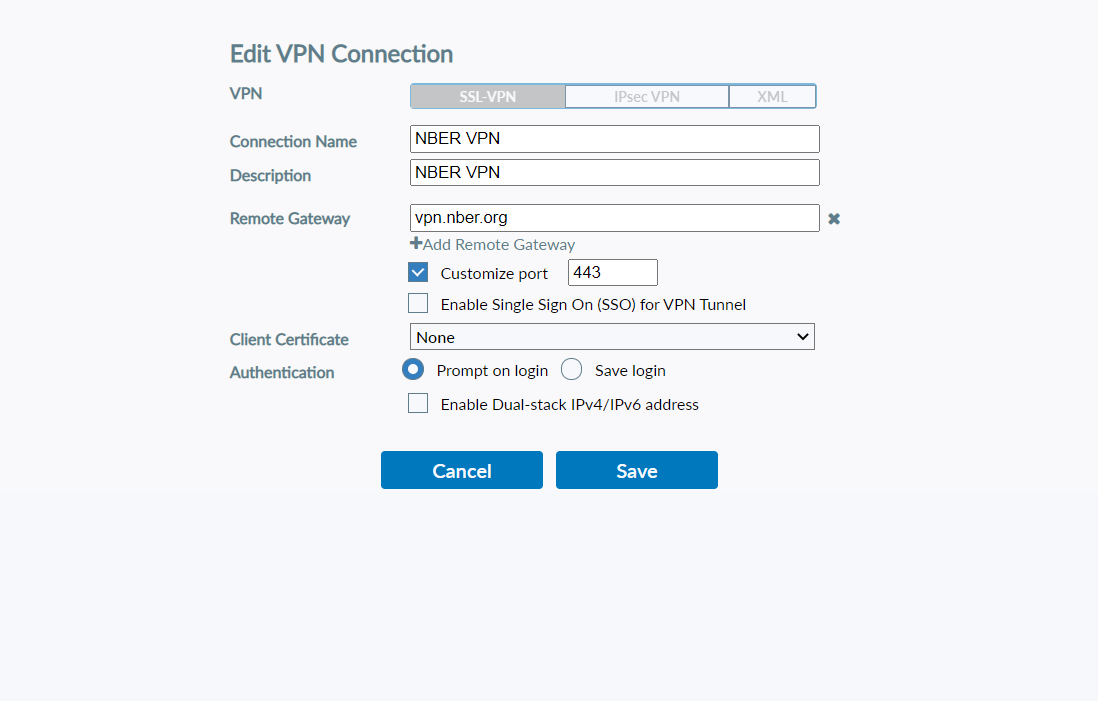Click the Remote Gateway field
Image resolution: width=1098 pixels, height=701 pixels.
(615, 218)
